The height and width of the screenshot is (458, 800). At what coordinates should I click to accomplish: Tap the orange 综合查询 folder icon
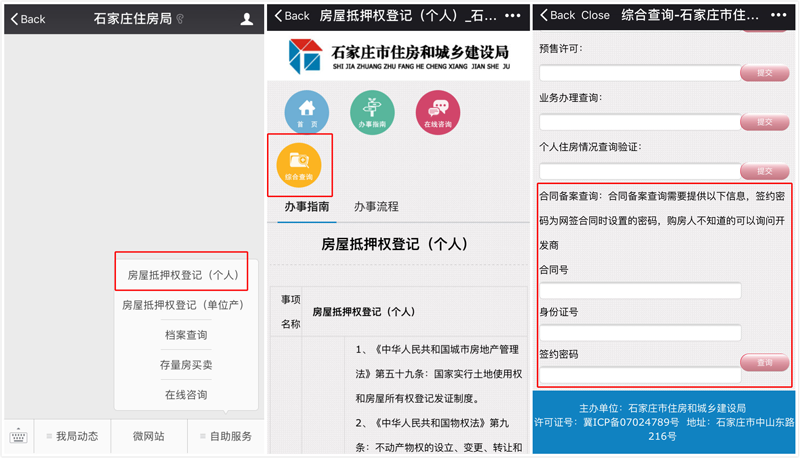pyautogui.click(x=299, y=165)
